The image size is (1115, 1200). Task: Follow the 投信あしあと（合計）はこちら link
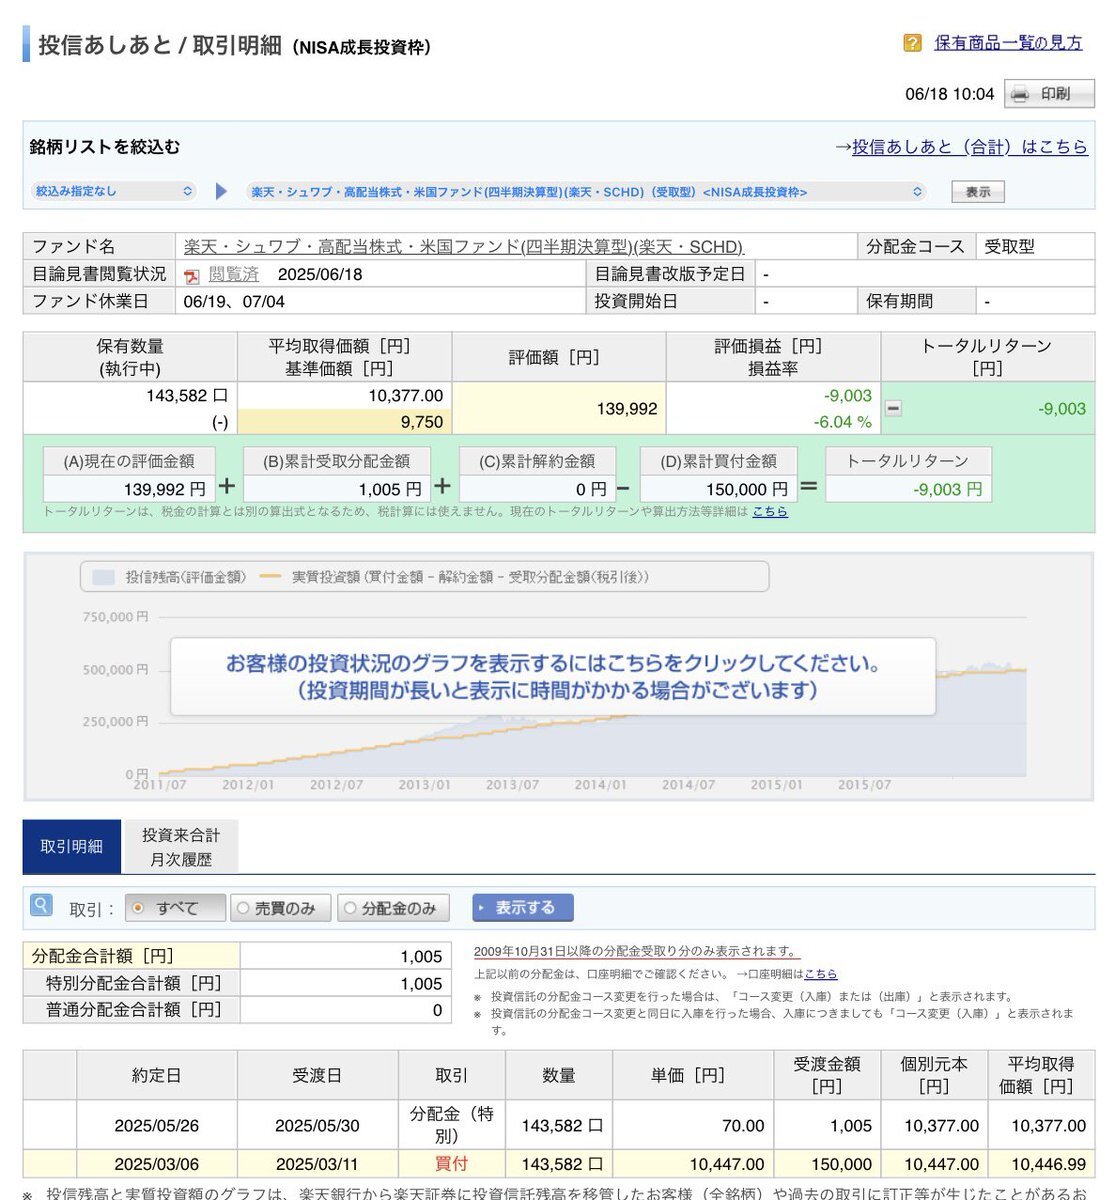pos(970,147)
